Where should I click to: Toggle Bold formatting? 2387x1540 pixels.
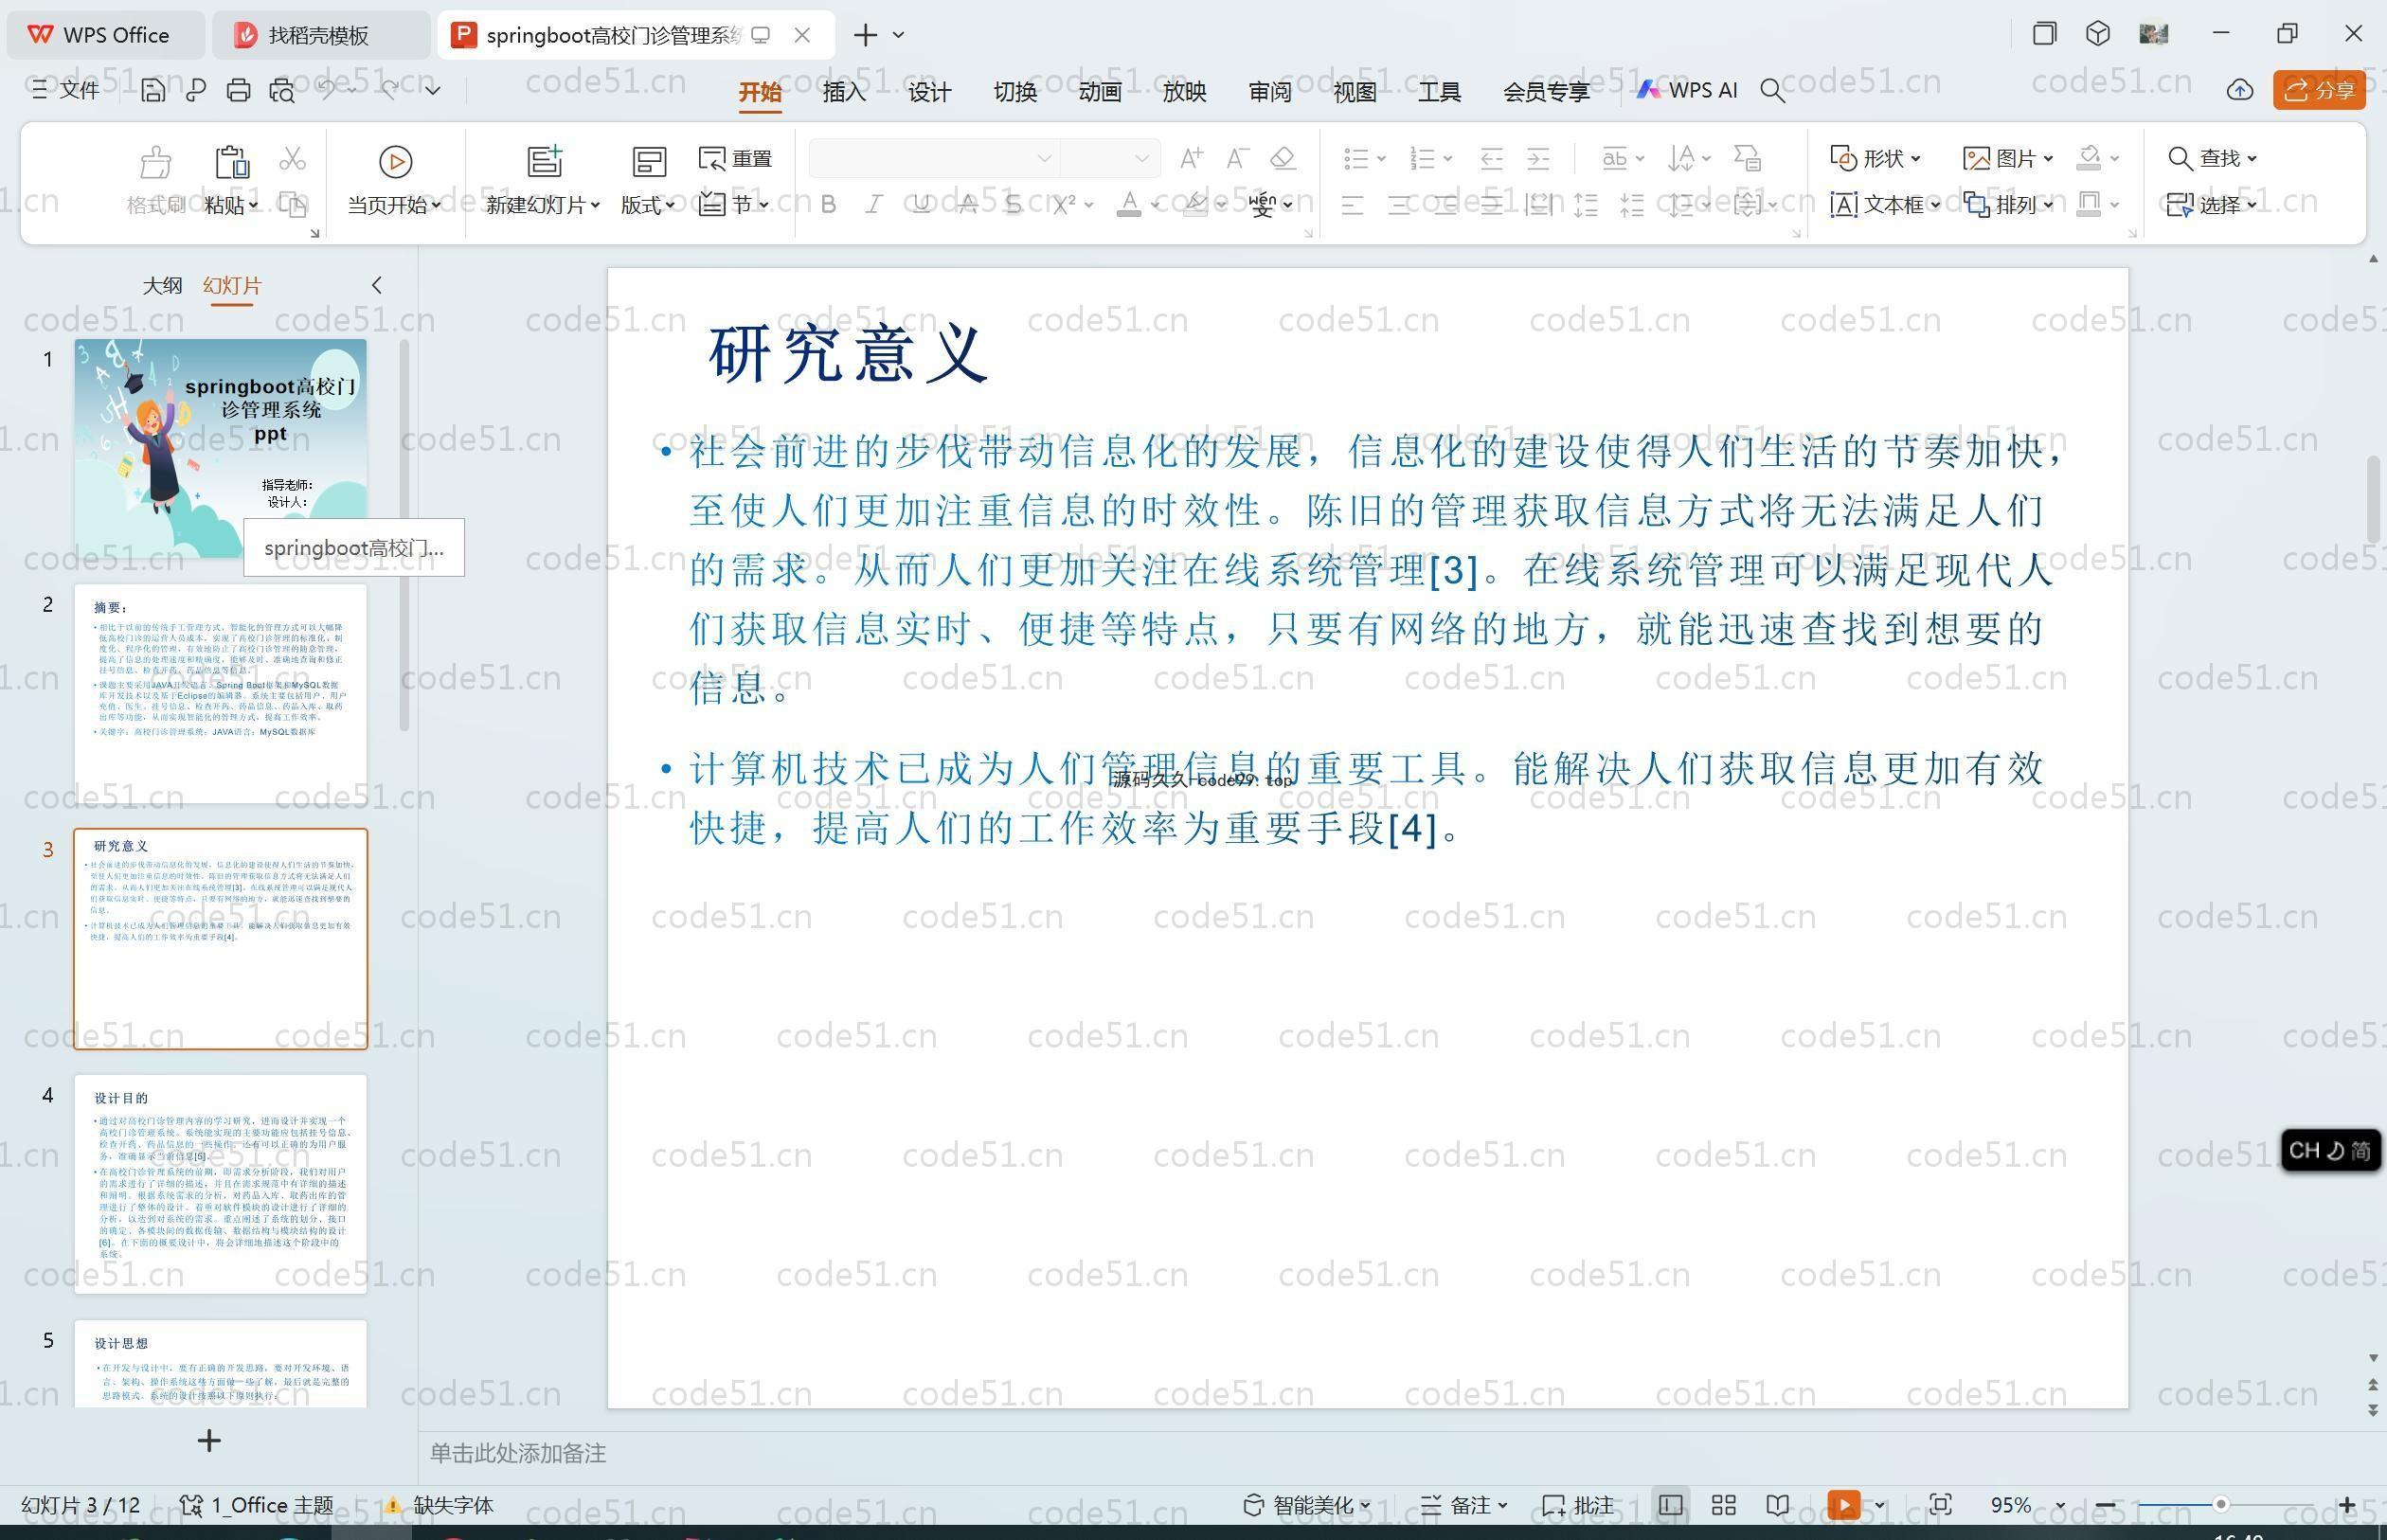828,205
